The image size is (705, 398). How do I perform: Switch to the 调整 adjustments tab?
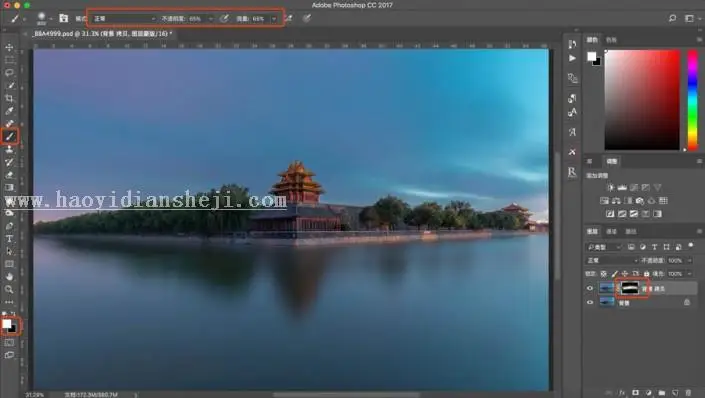pos(612,161)
